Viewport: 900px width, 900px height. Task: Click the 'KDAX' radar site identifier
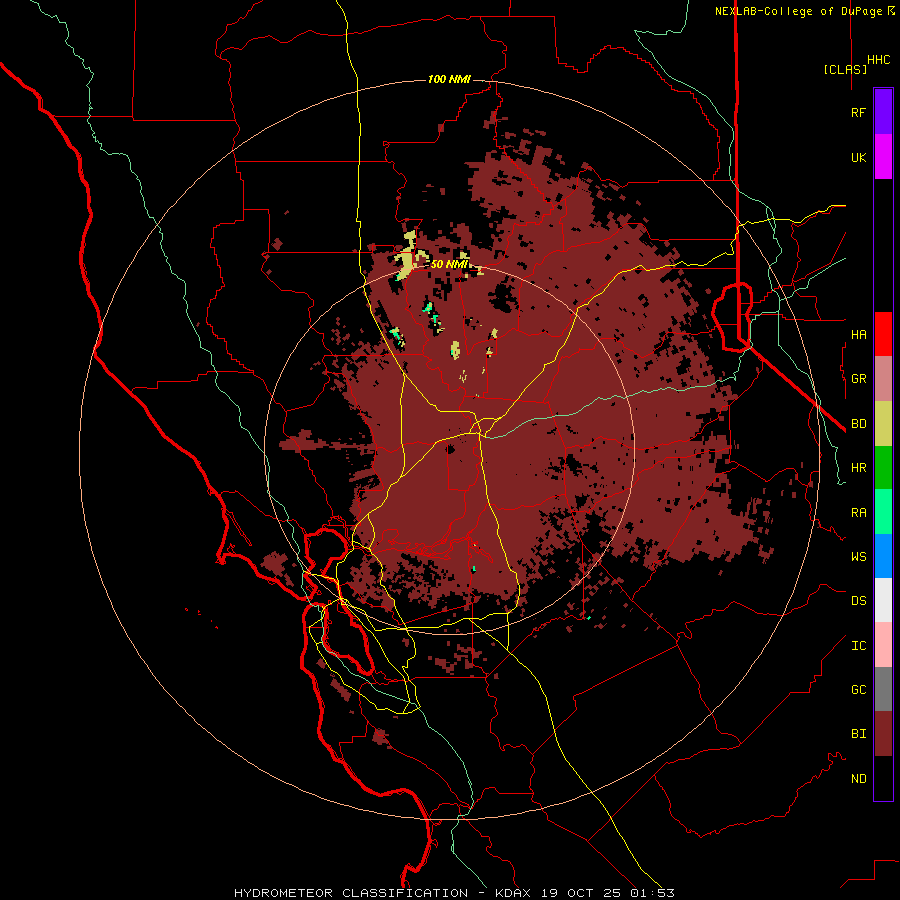coord(513,893)
